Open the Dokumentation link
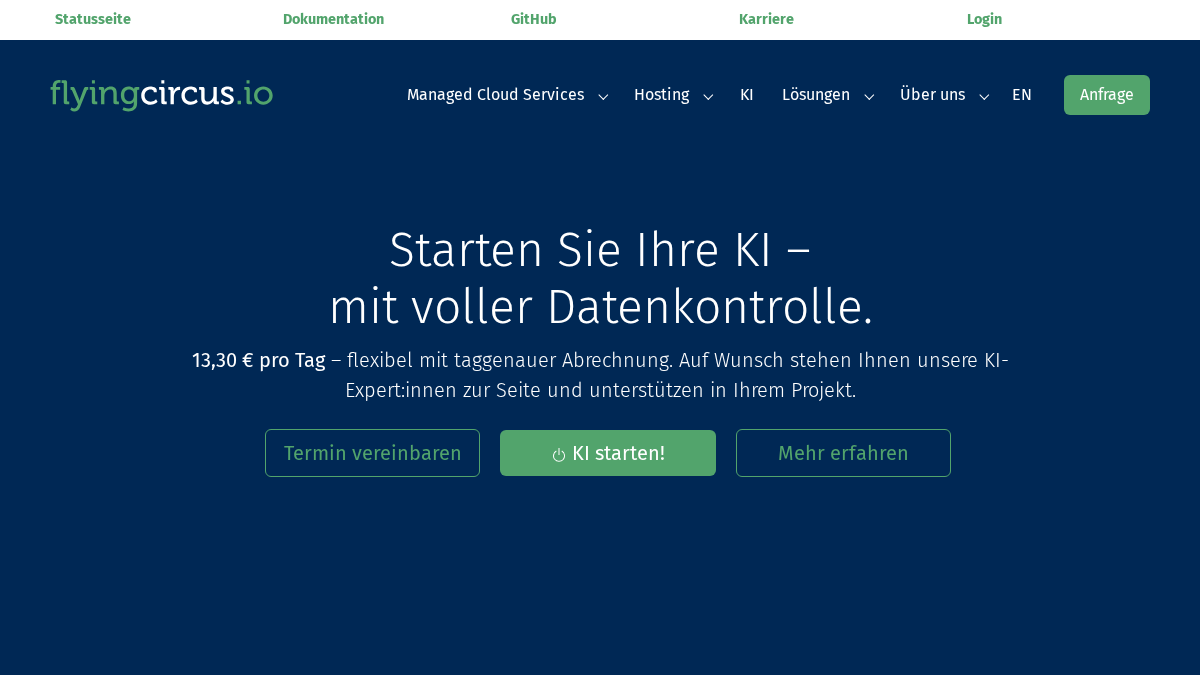Screen dimensions: 1200x675 (x=333, y=19)
